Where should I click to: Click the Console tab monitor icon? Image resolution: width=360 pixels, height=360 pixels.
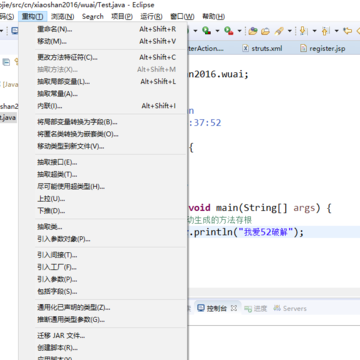point(201,308)
